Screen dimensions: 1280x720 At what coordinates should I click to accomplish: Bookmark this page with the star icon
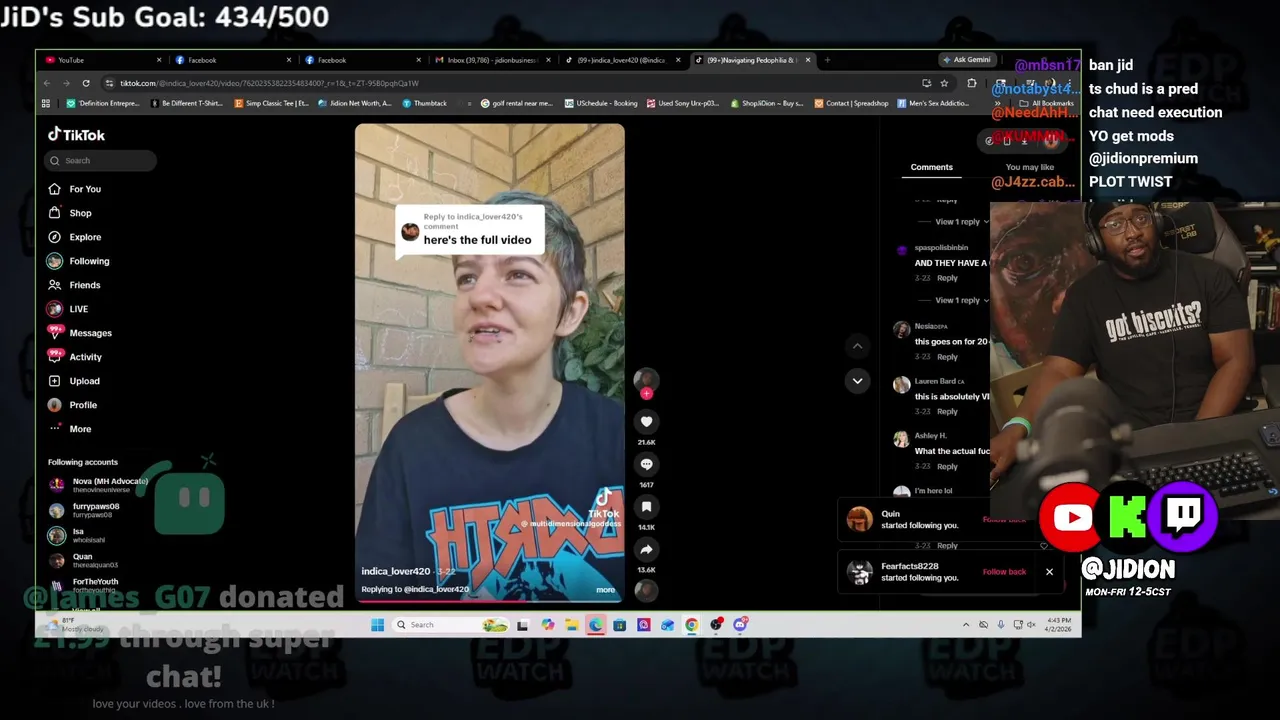944,83
